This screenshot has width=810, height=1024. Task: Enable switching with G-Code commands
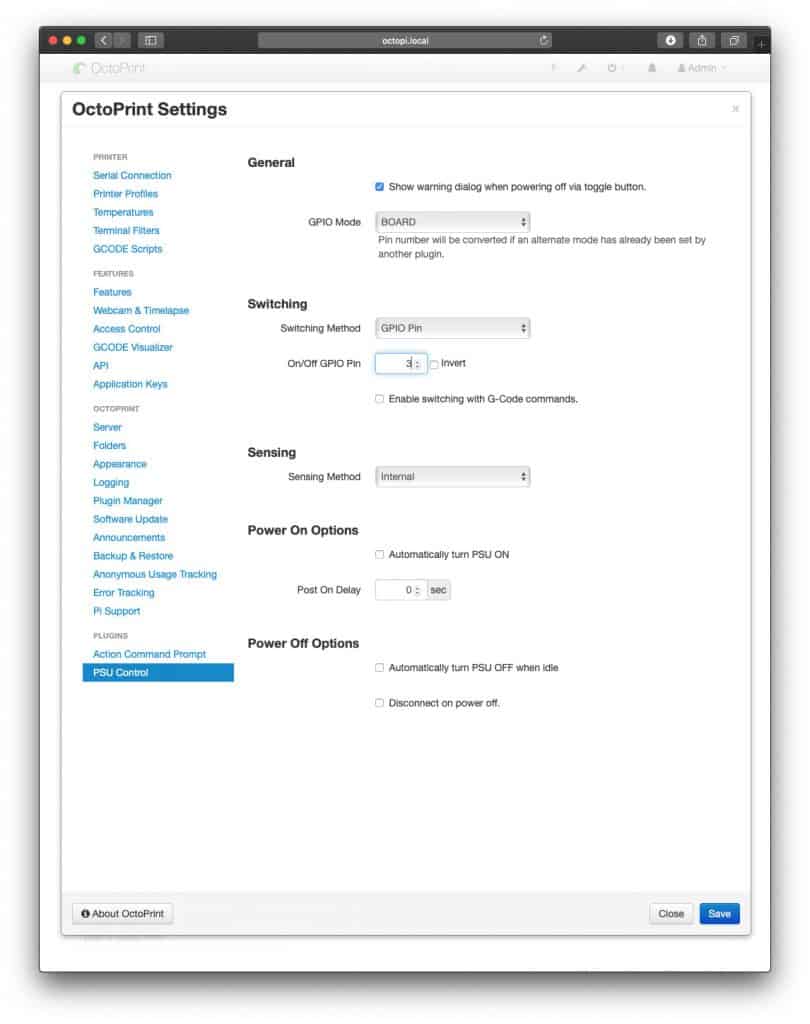click(x=380, y=399)
